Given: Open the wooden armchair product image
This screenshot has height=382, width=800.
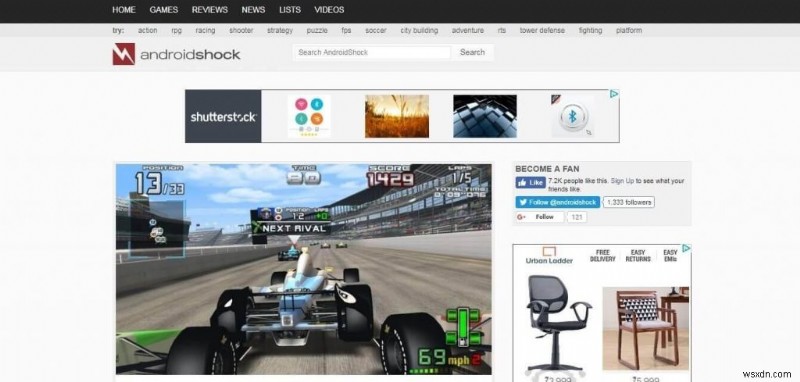Looking at the screenshot, I should tap(645, 329).
